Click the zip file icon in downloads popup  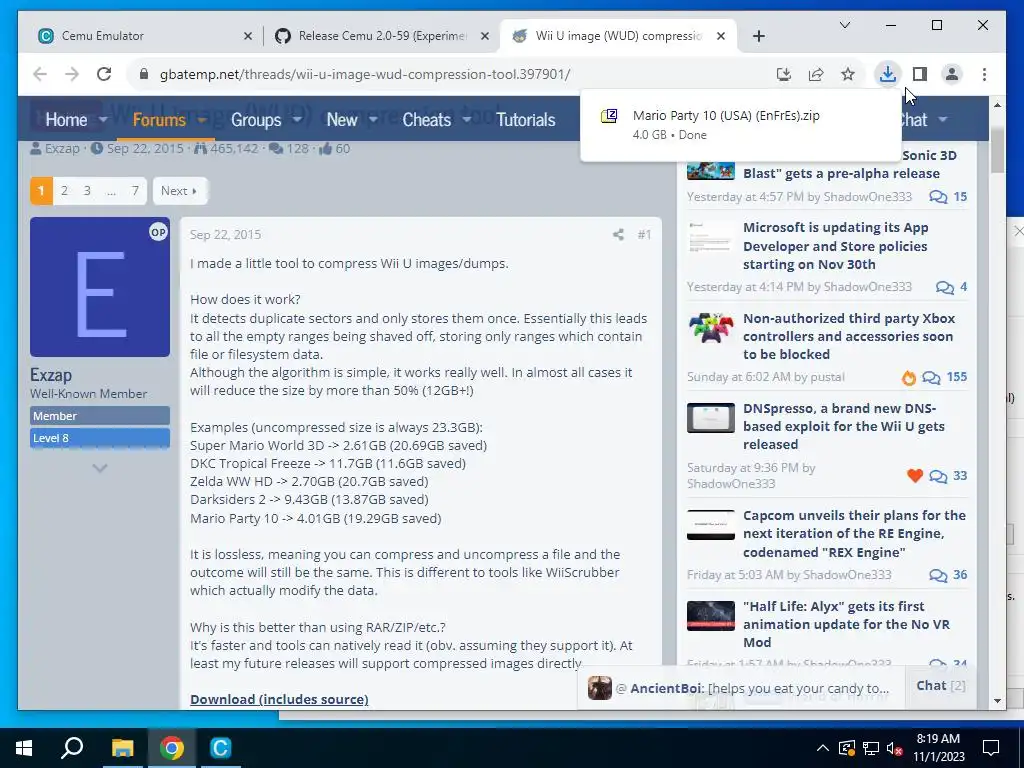pyautogui.click(x=609, y=116)
